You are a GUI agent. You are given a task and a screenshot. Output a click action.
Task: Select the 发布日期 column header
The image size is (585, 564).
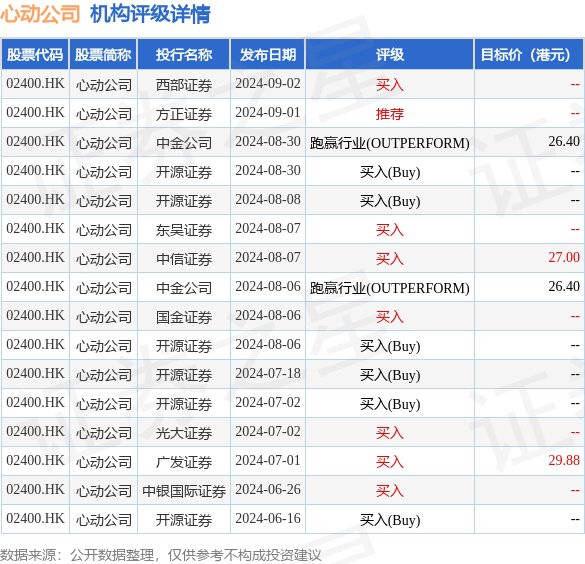pos(268,54)
